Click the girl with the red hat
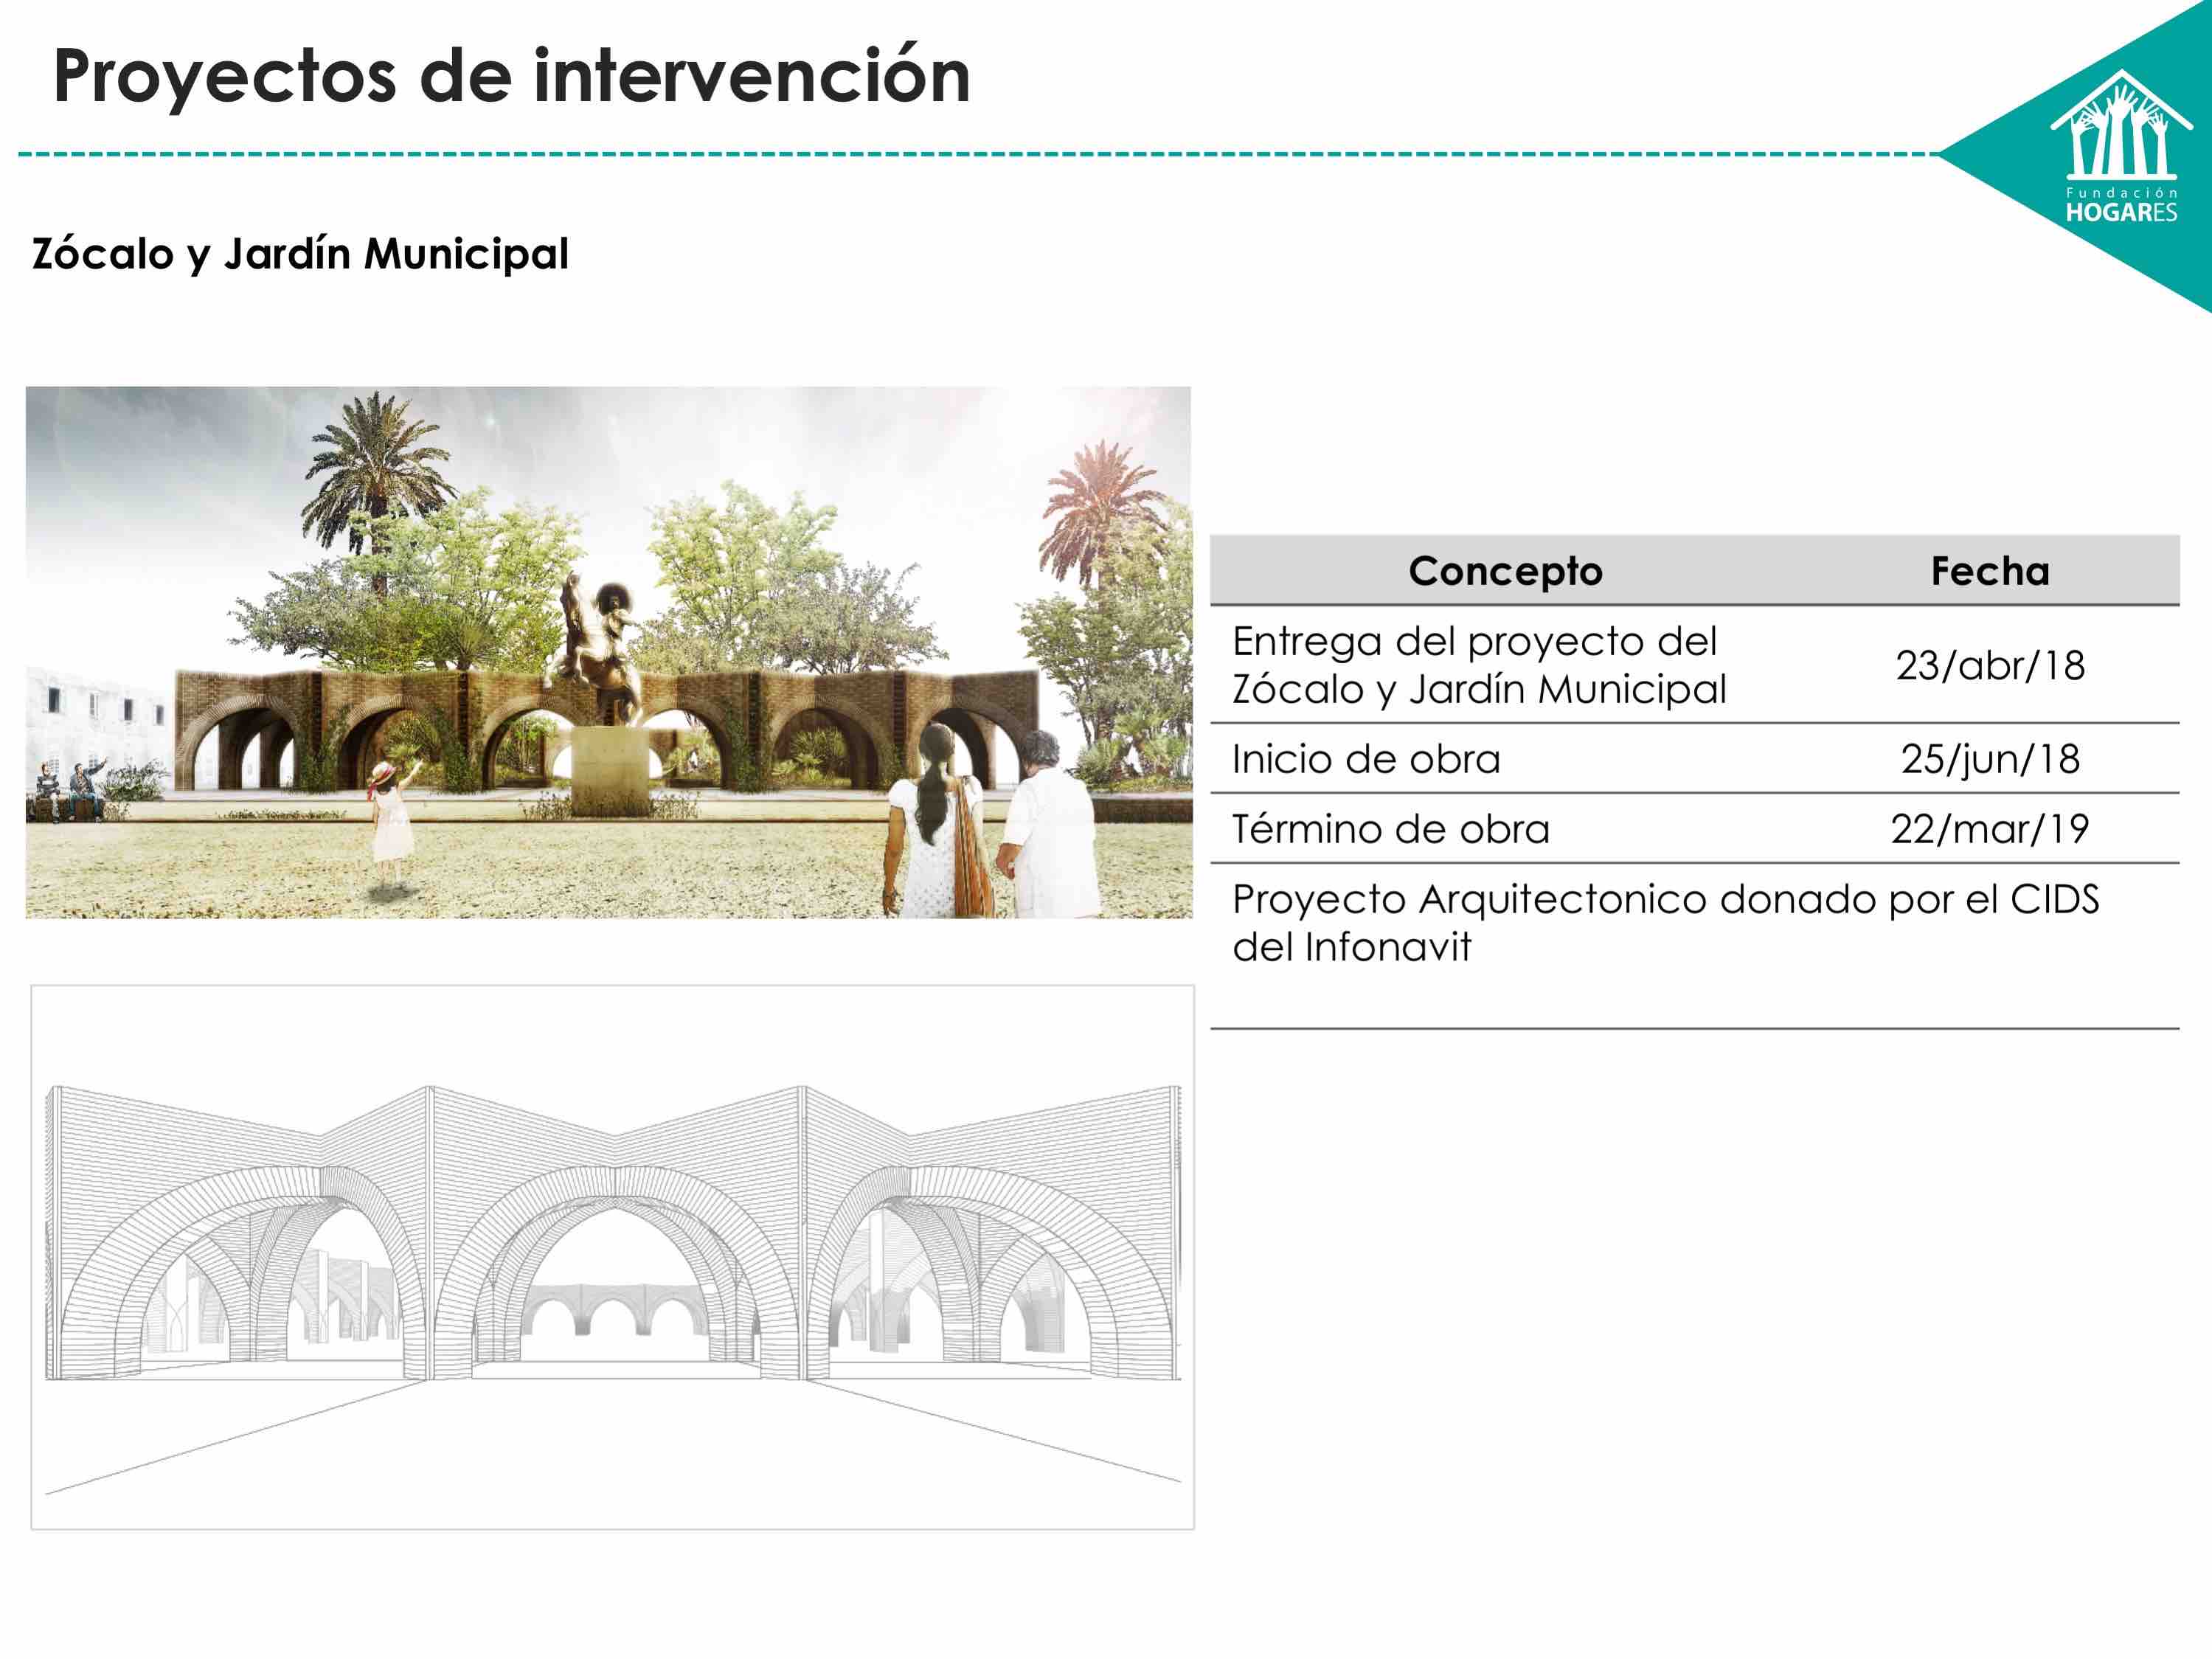 pos(390,820)
